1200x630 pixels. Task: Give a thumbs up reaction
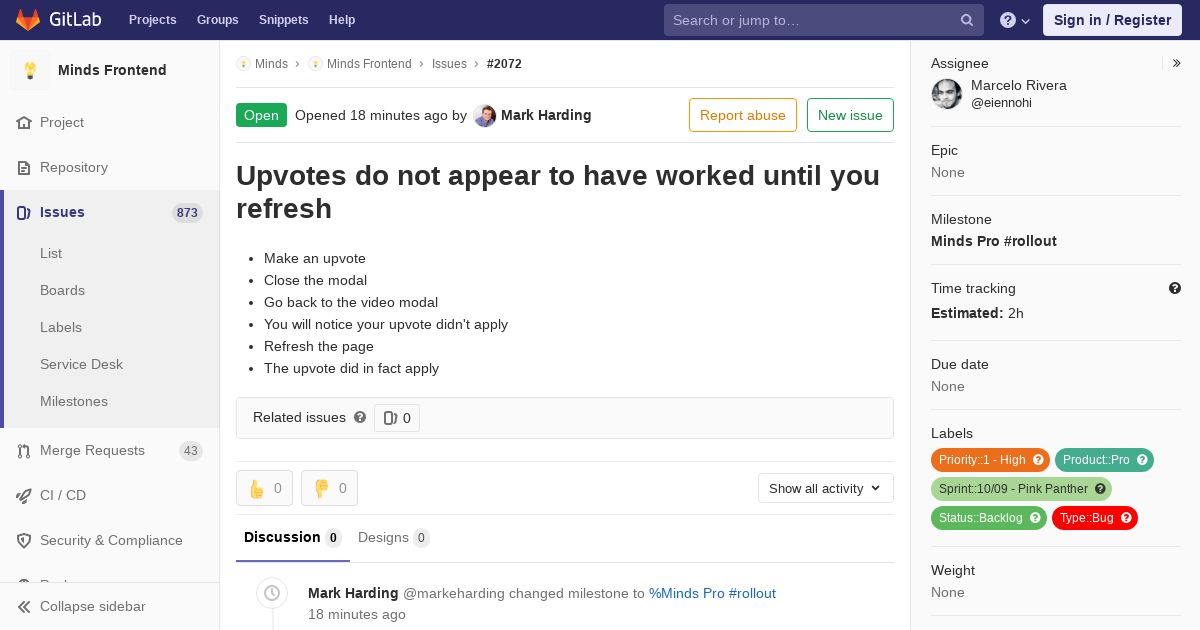(x=264, y=488)
